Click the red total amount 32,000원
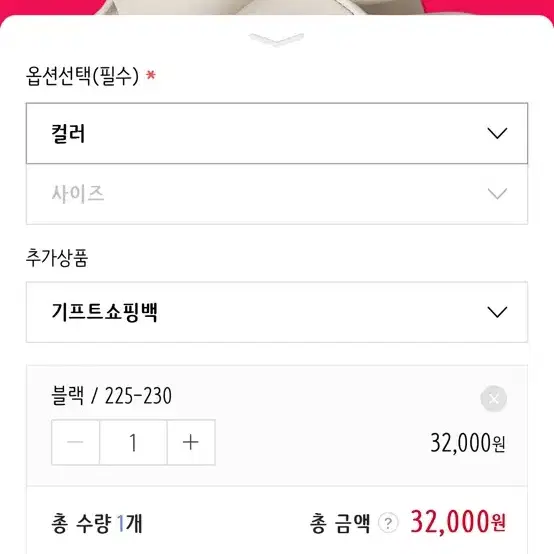Screen dimensions: 554x554 click(x=458, y=522)
